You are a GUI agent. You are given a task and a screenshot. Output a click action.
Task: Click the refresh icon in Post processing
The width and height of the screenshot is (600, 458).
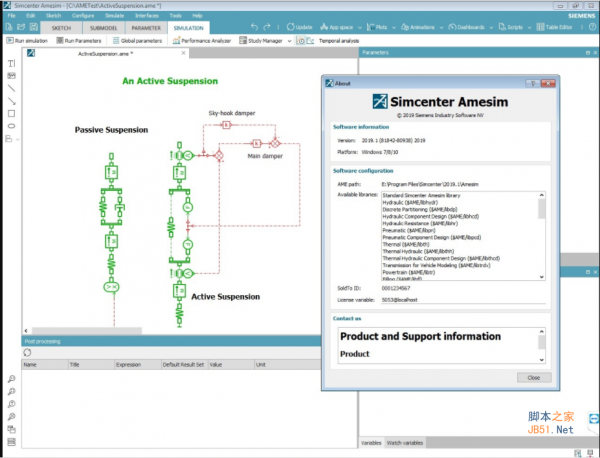(x=28, y=352)
